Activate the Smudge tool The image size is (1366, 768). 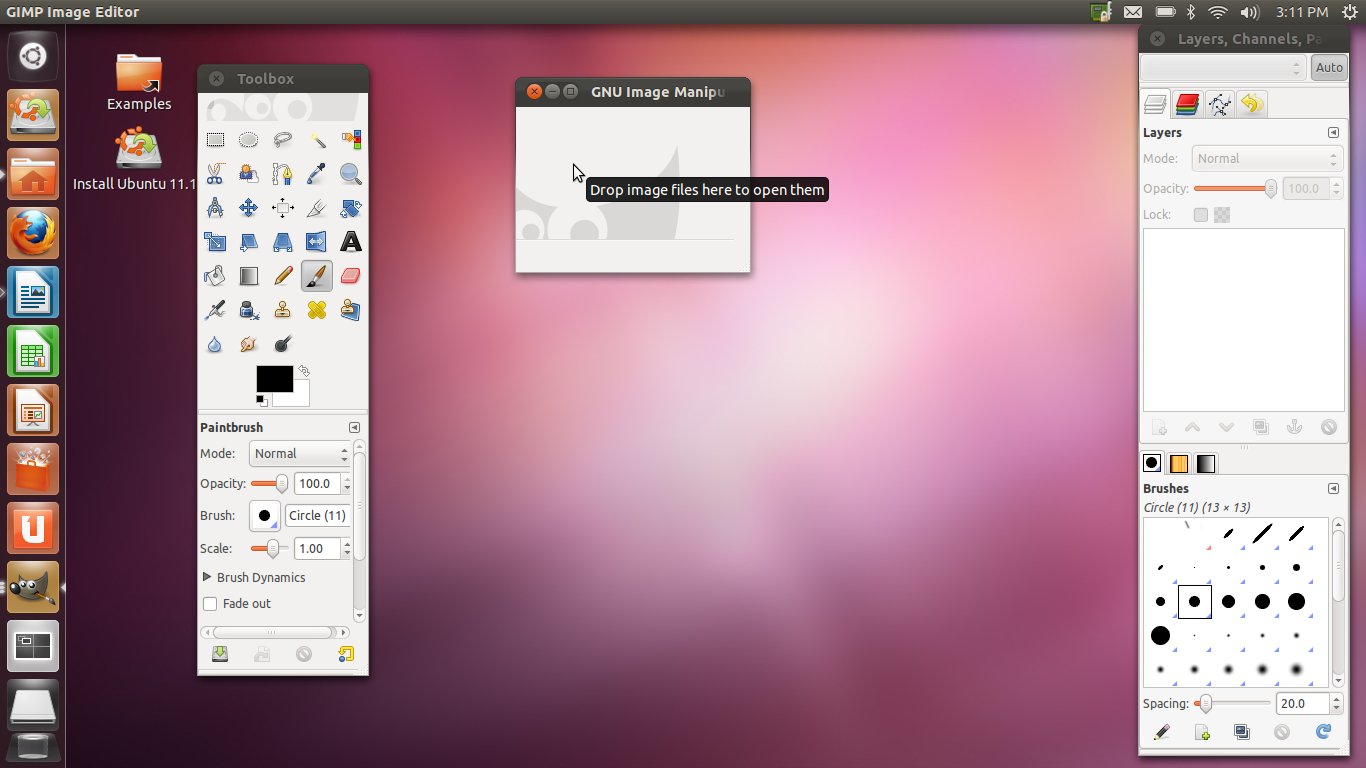249,344
